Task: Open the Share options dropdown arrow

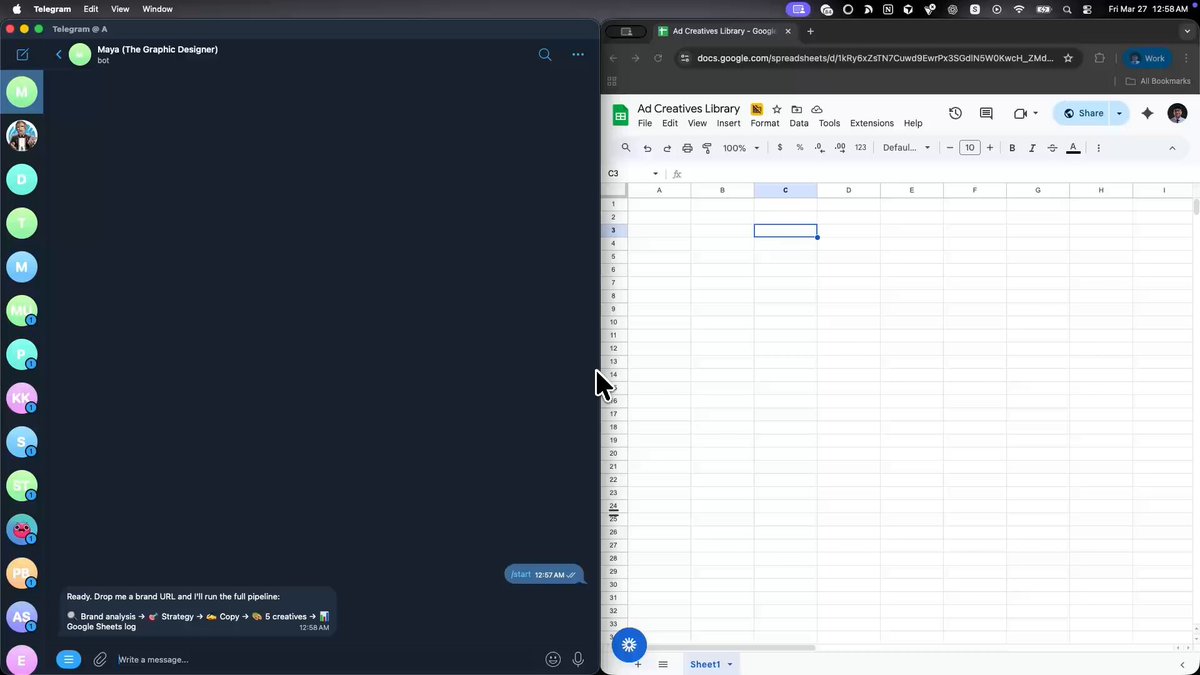Action: (1119, 114)
